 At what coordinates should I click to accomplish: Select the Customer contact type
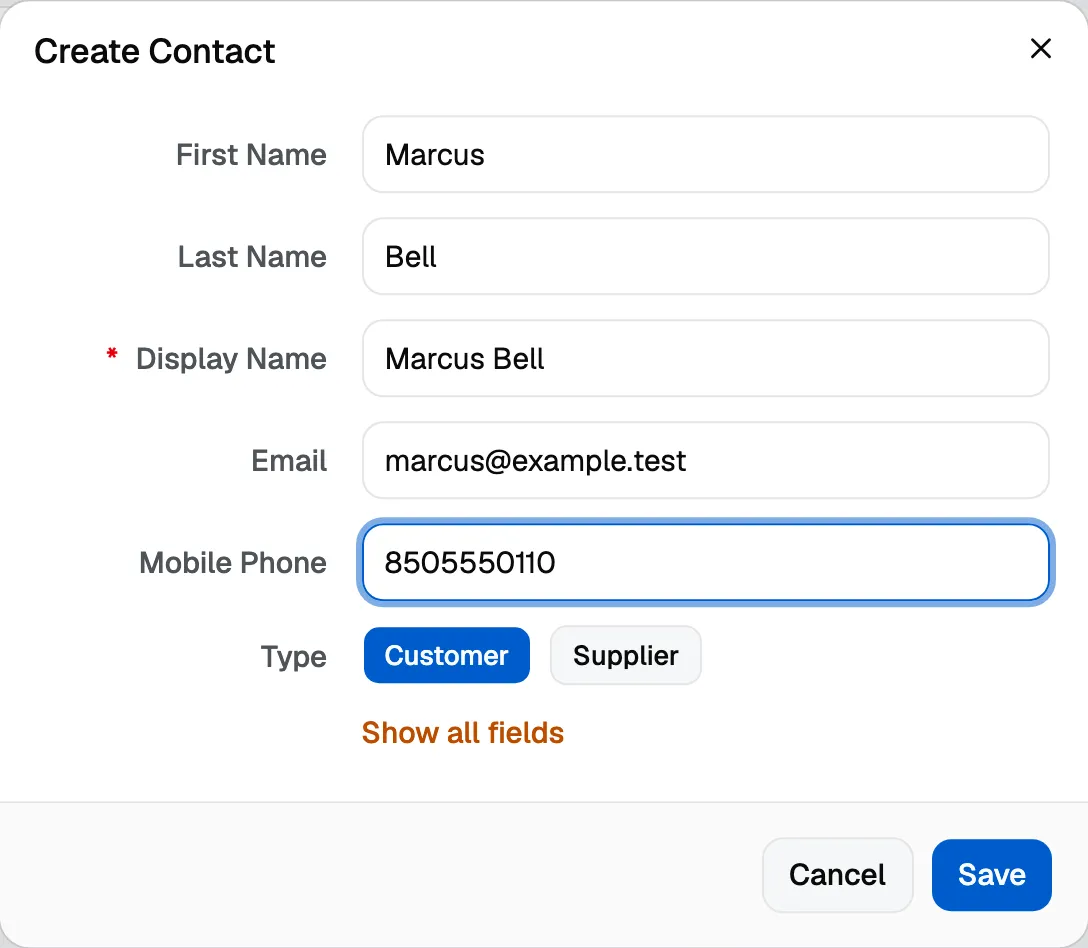tap(447, 655)
